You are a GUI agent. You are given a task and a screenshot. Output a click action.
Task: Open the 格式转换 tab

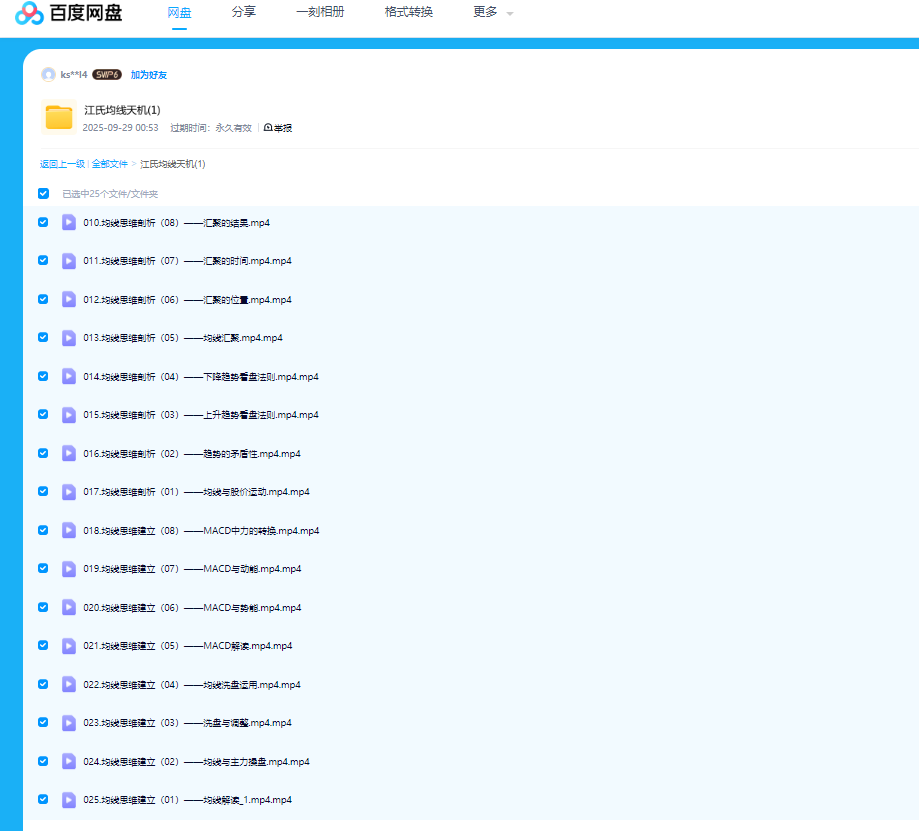(x=408, y=13)
